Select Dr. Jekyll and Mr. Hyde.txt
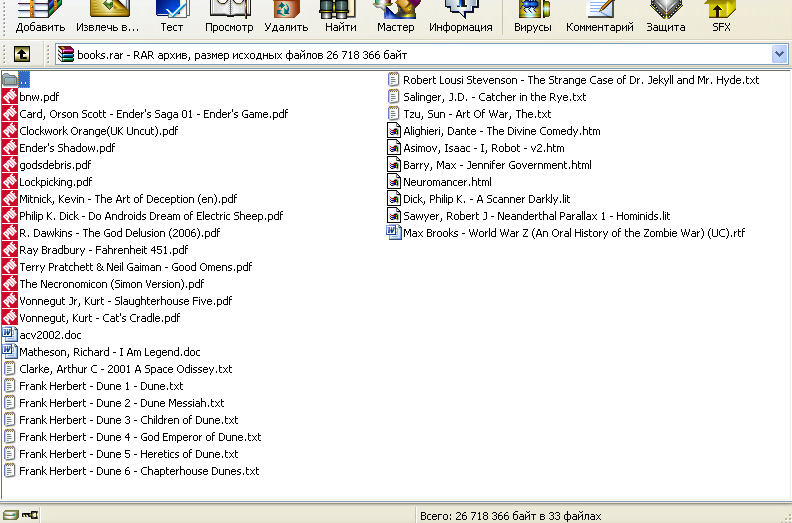 [x=581, y=80]
